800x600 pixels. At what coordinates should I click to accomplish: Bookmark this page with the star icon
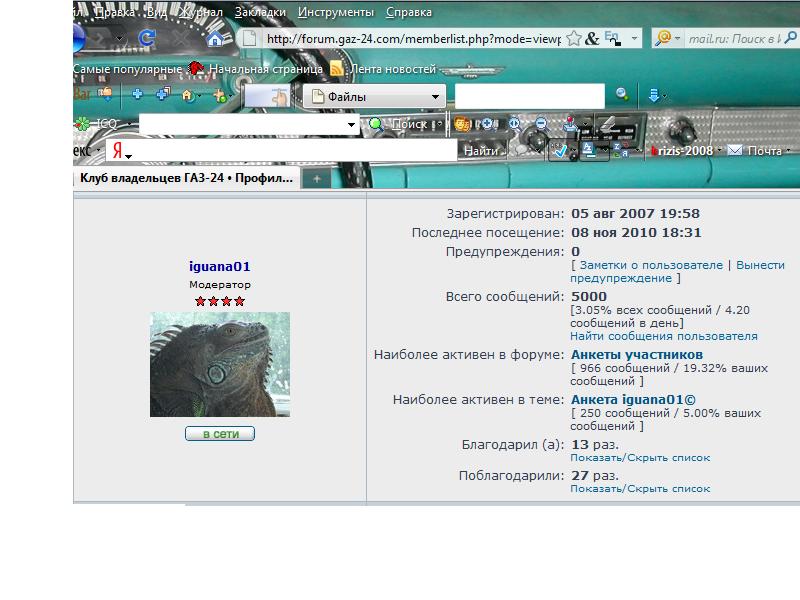point(574,38)
